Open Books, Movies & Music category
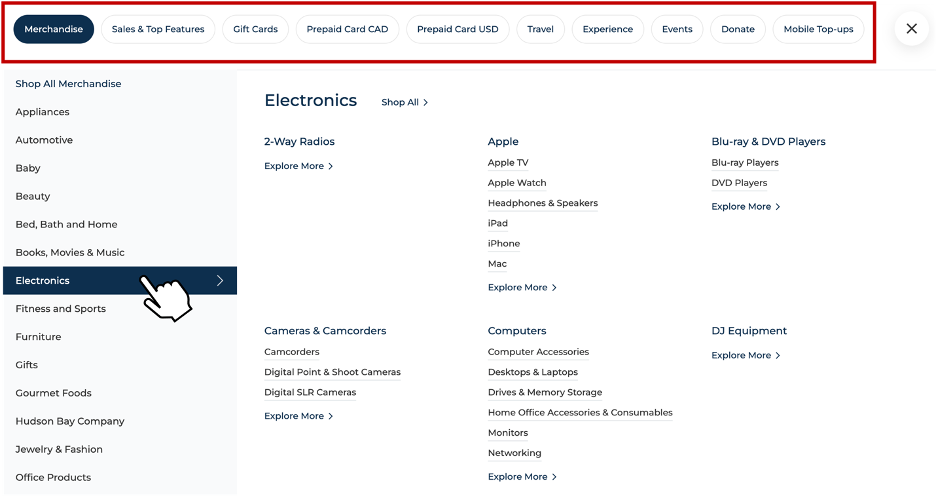The image size is (936, 496). (70, 252)
